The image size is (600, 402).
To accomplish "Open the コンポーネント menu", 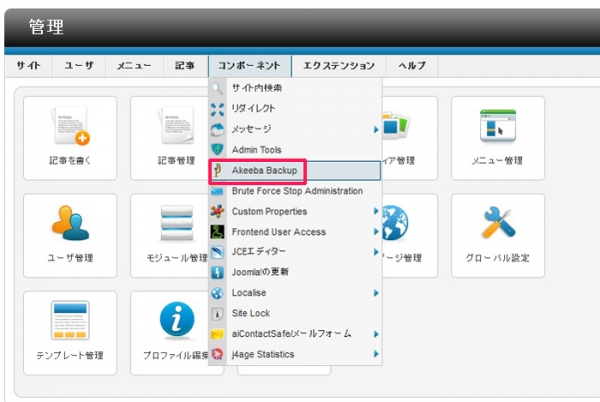I will click(x=249, y=66).
